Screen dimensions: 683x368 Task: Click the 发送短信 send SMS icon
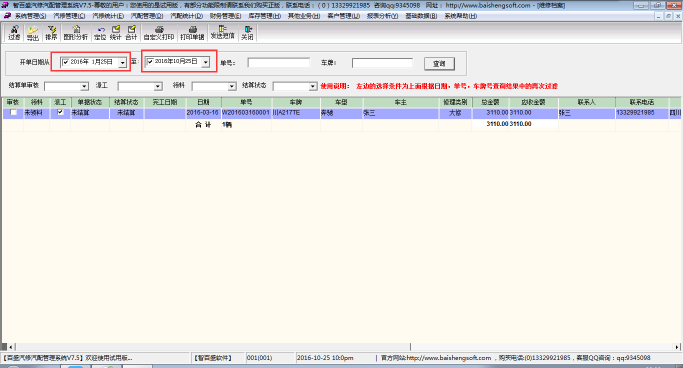(223, 33)
